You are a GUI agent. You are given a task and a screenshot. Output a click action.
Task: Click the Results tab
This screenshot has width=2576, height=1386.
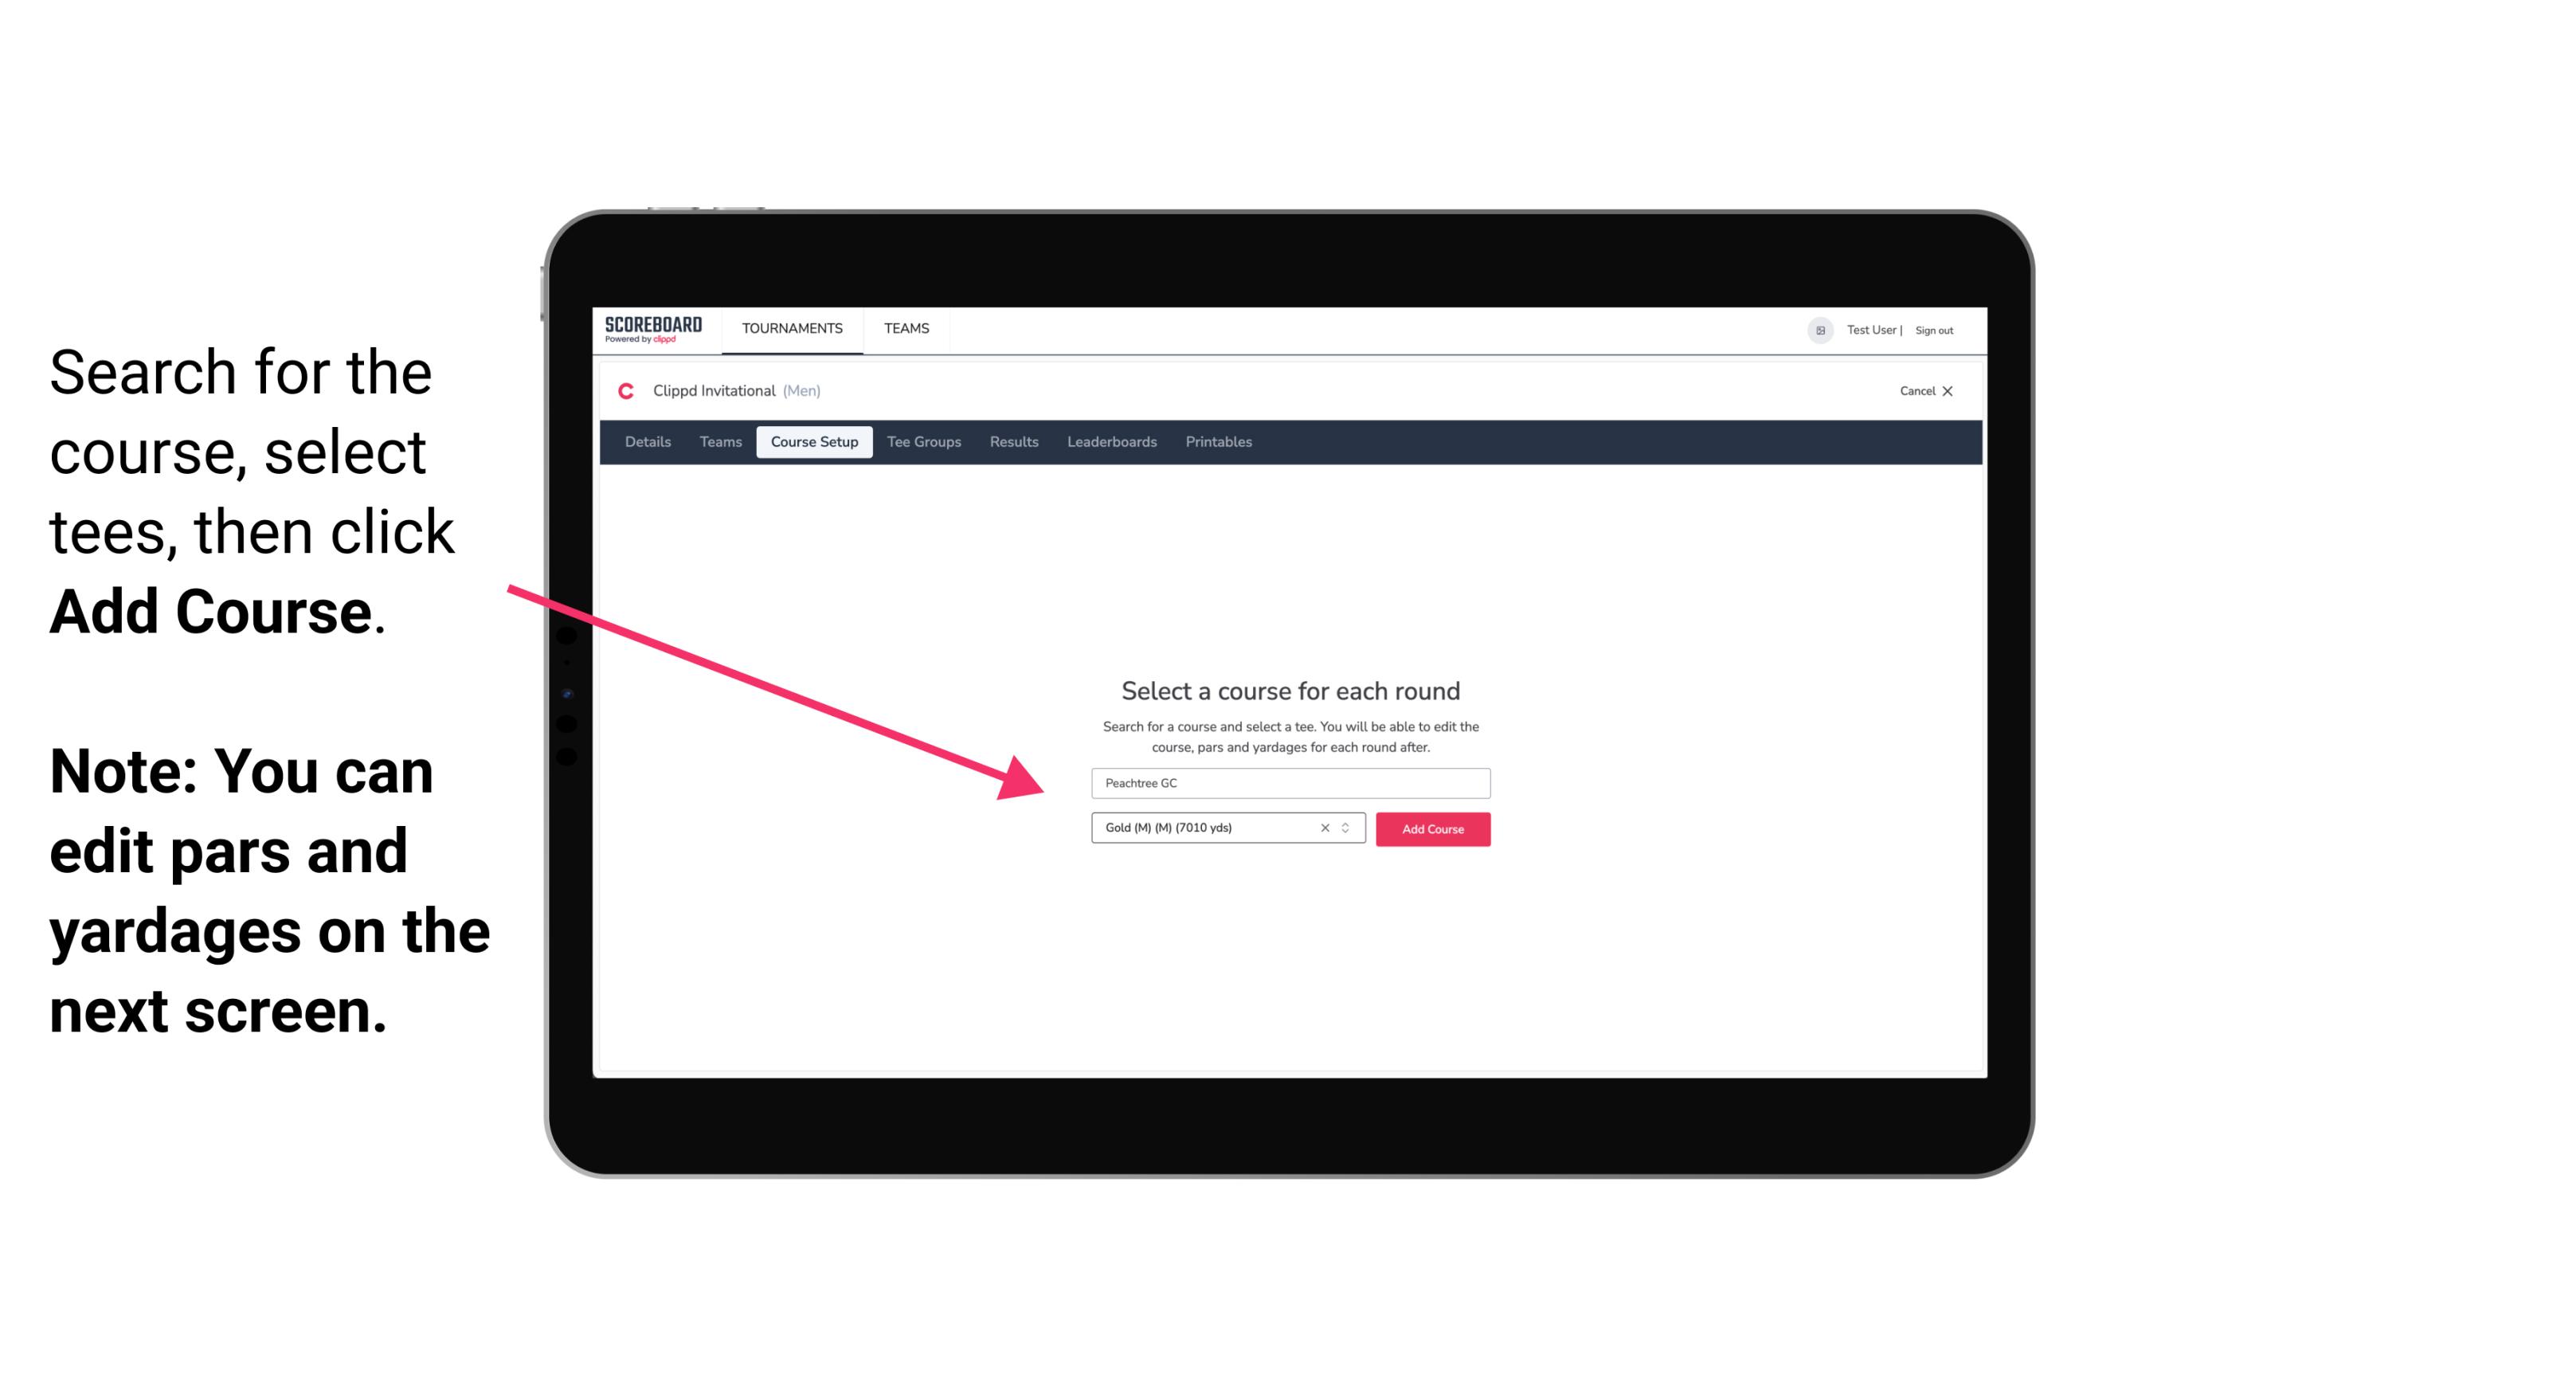pos(1012,442)
